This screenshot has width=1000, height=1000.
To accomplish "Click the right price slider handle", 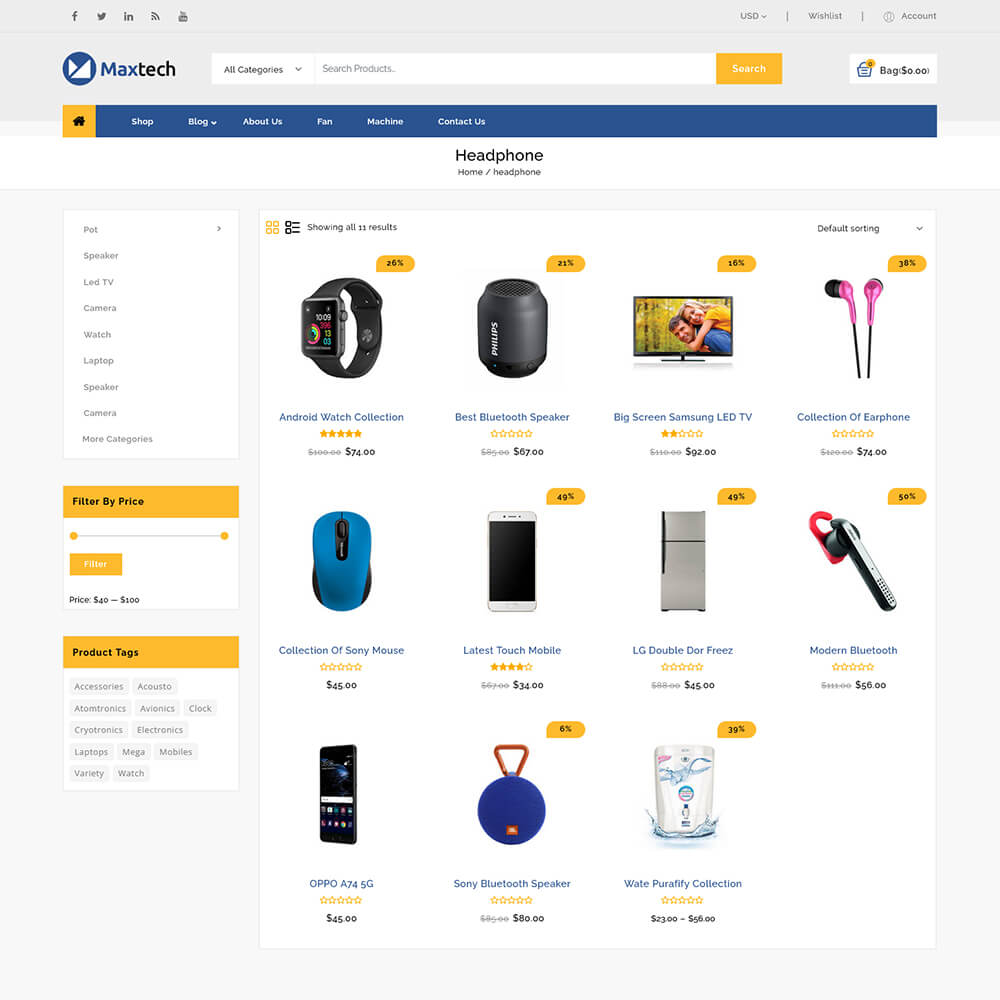I will (224, 536).
